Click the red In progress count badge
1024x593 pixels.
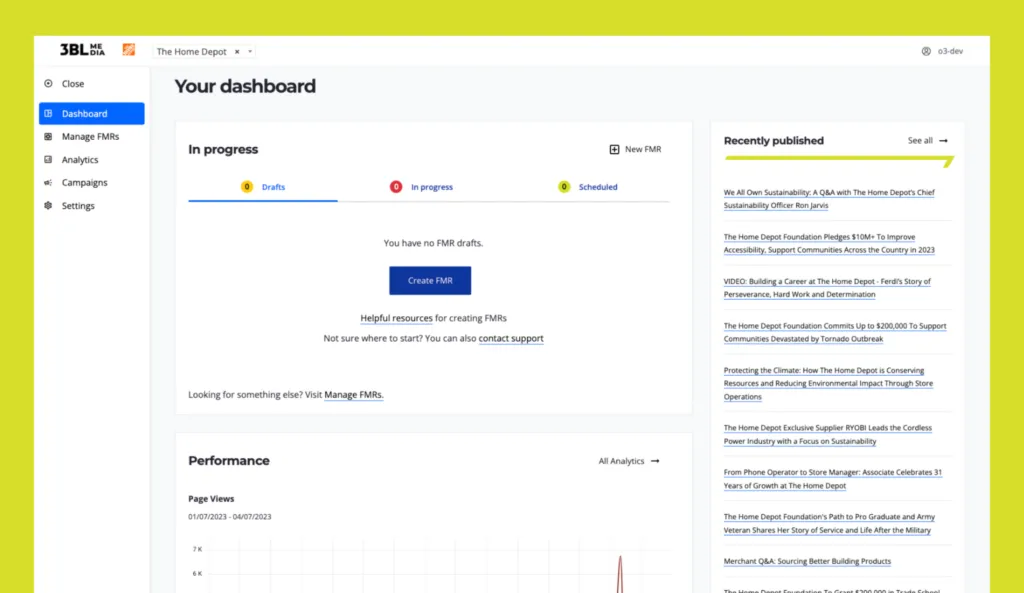[x=396, y=187]
